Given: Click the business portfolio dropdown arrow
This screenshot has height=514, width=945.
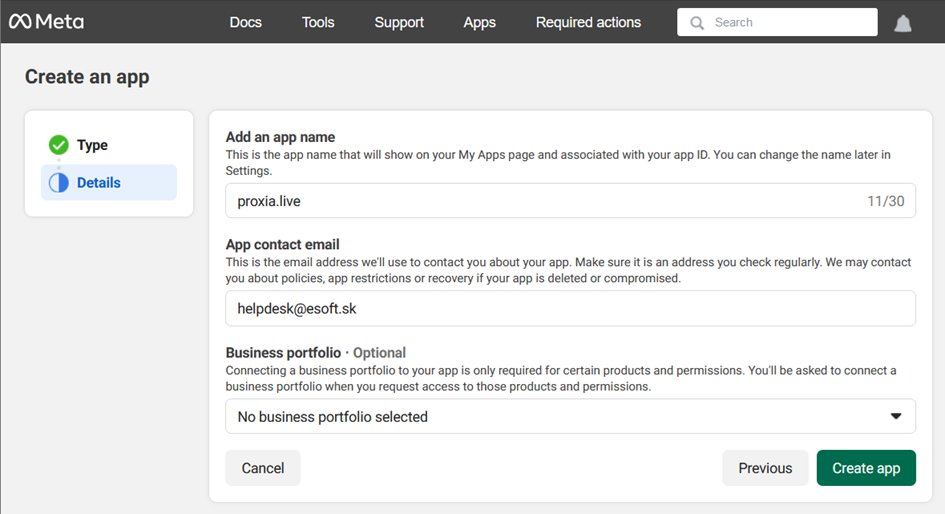Looking at the screenshot, I should (x=896, y=417).
